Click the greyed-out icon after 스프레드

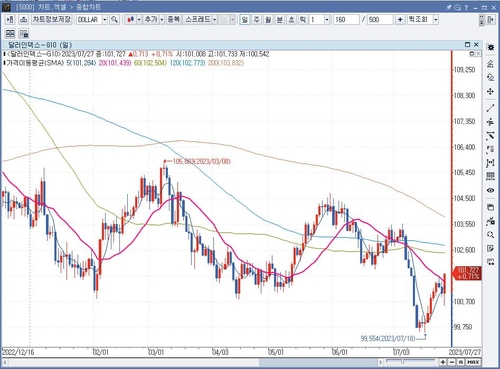tap(224, 20)
